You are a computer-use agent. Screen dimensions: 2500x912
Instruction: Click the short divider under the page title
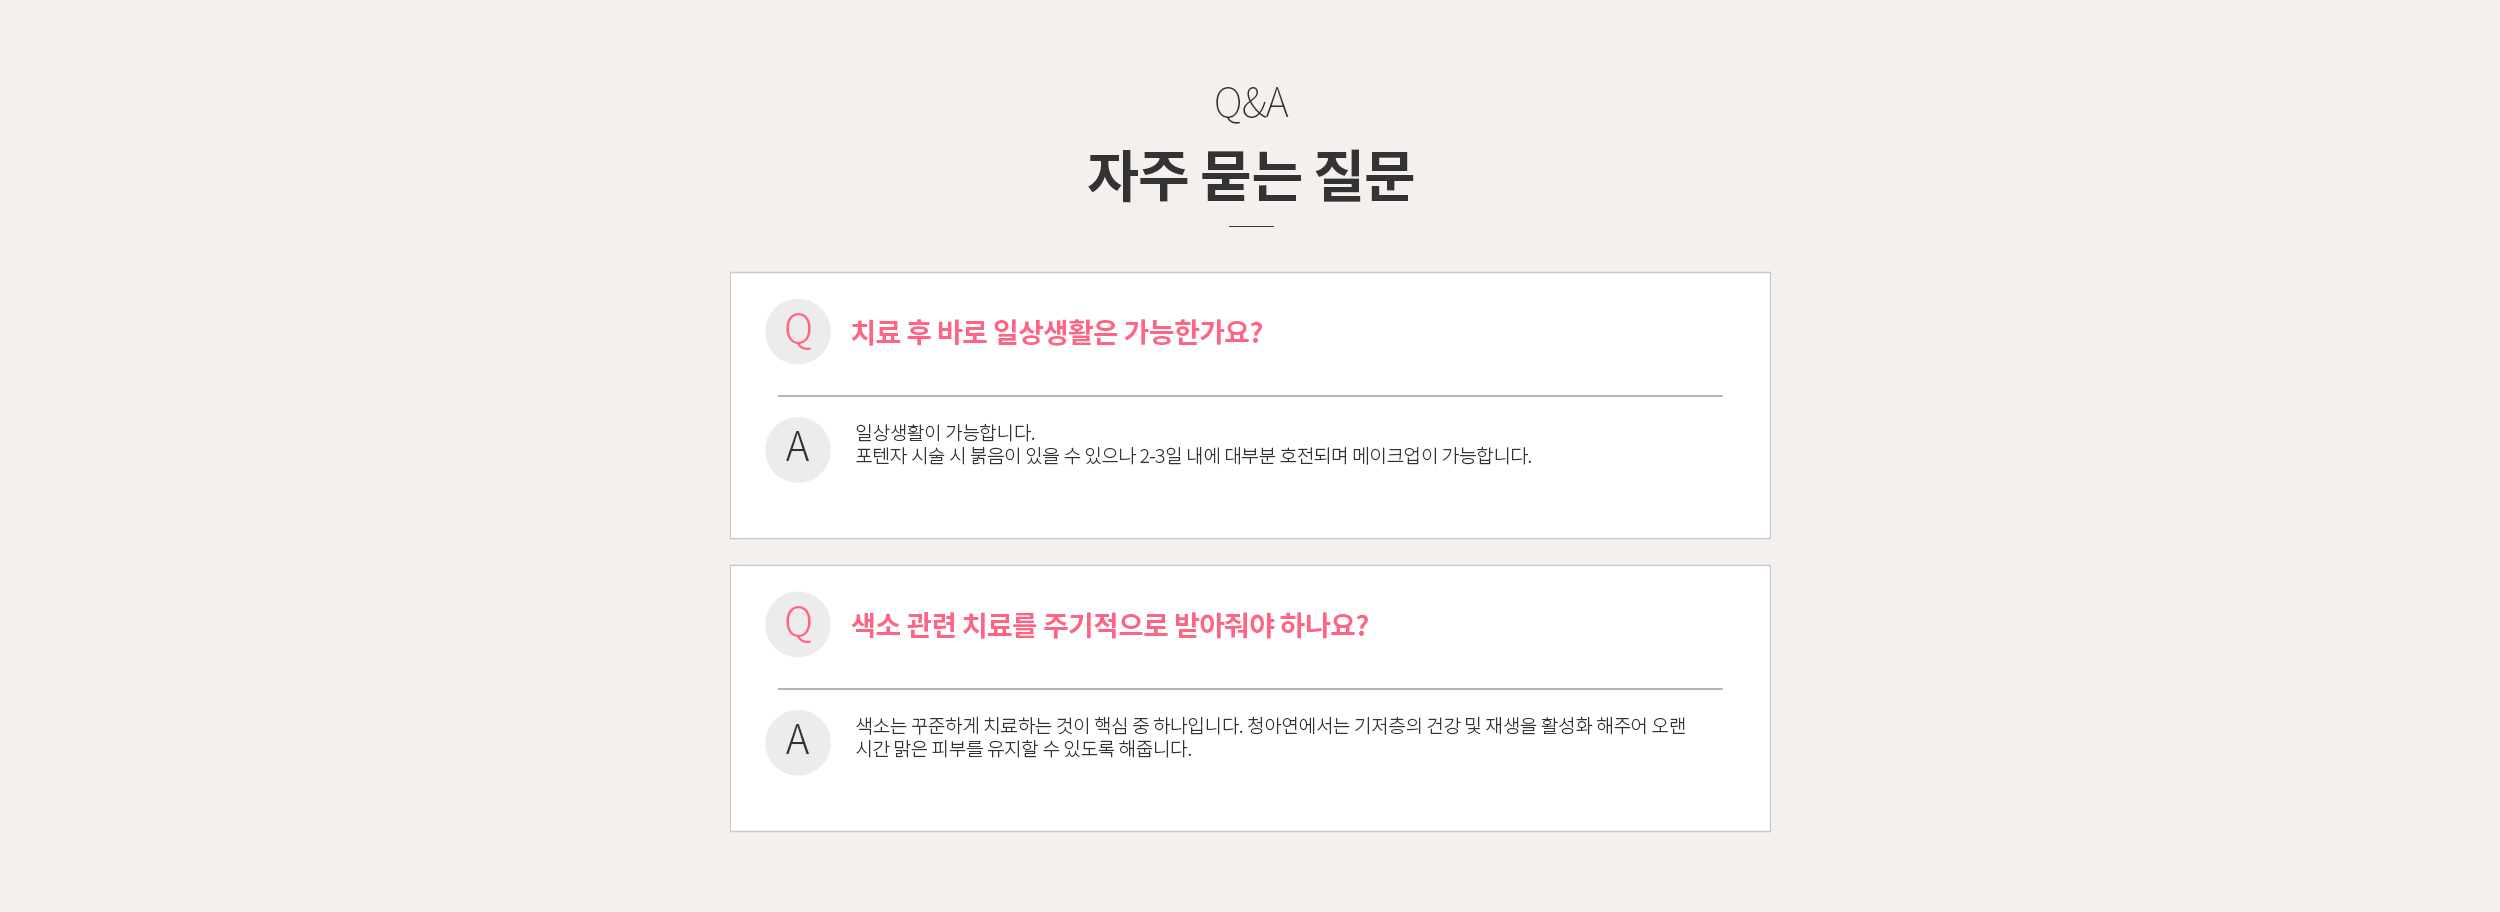pos(1251,227)
